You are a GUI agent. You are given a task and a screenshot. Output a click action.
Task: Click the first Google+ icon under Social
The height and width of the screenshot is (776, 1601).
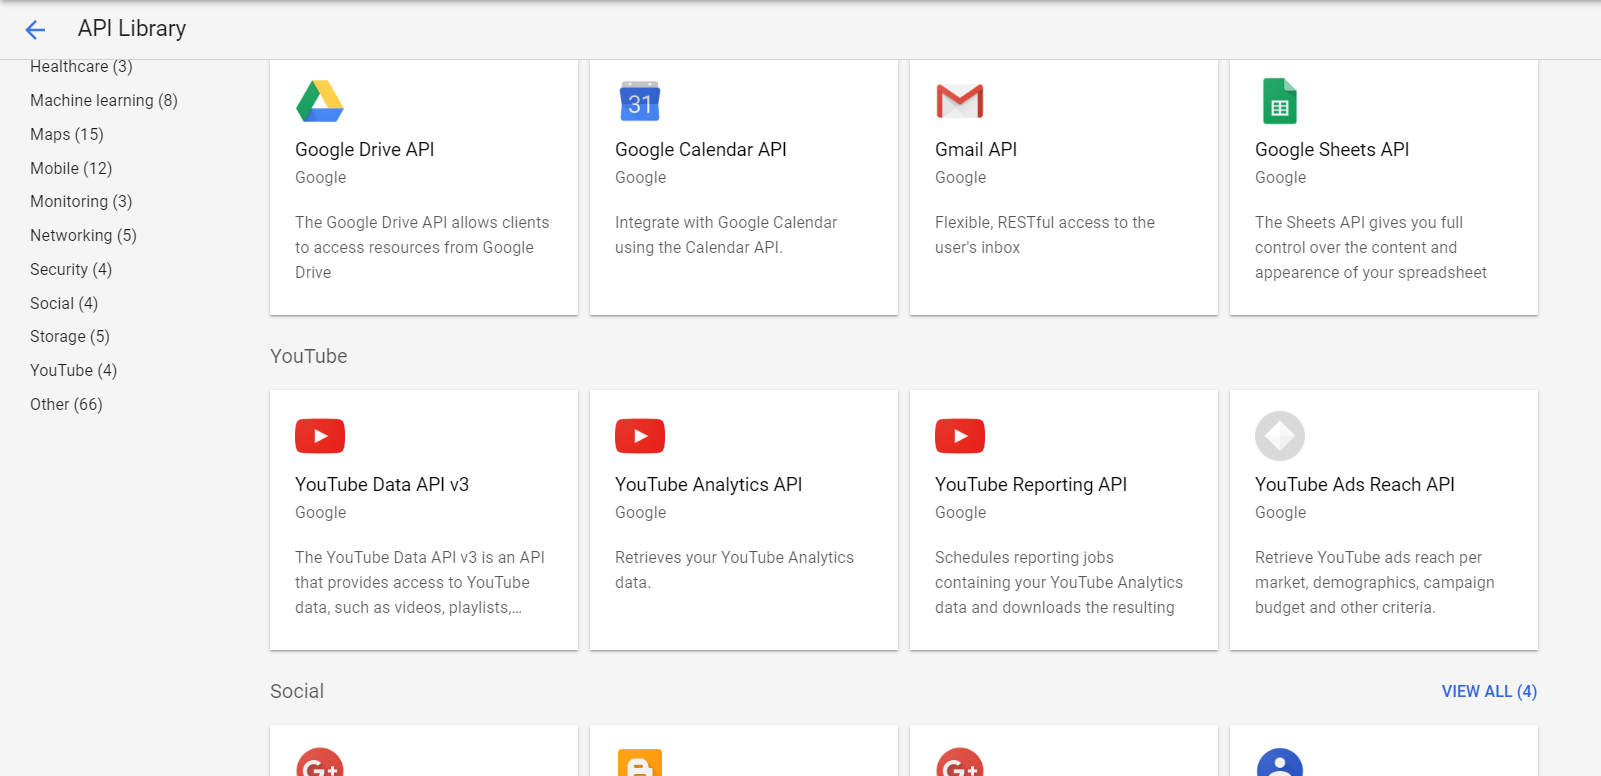(x=320, y=762)
